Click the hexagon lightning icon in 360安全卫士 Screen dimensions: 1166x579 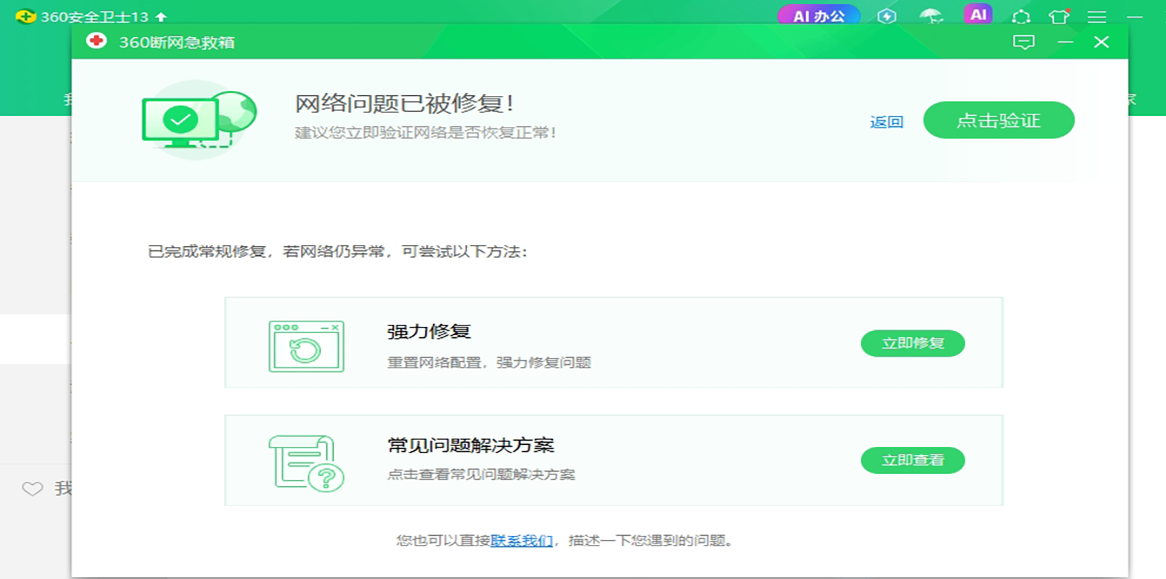(886, 16)
